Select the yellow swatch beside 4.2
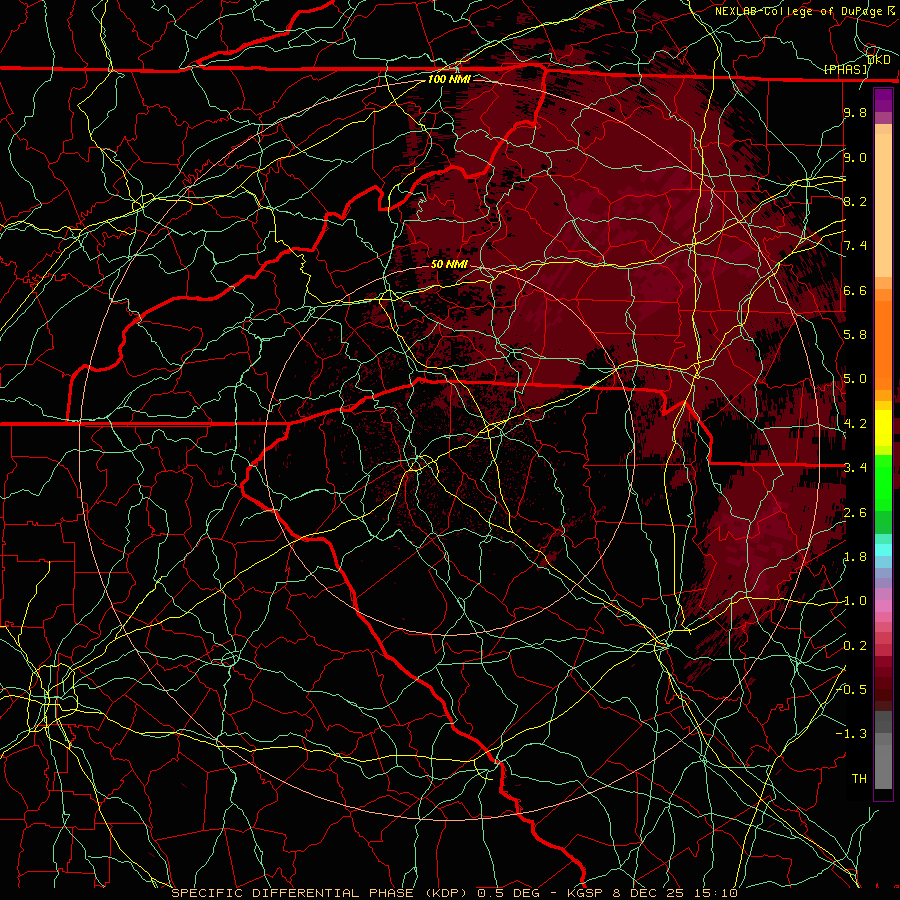The width and height of the screenshot is (900, 900). click(883, 428)
